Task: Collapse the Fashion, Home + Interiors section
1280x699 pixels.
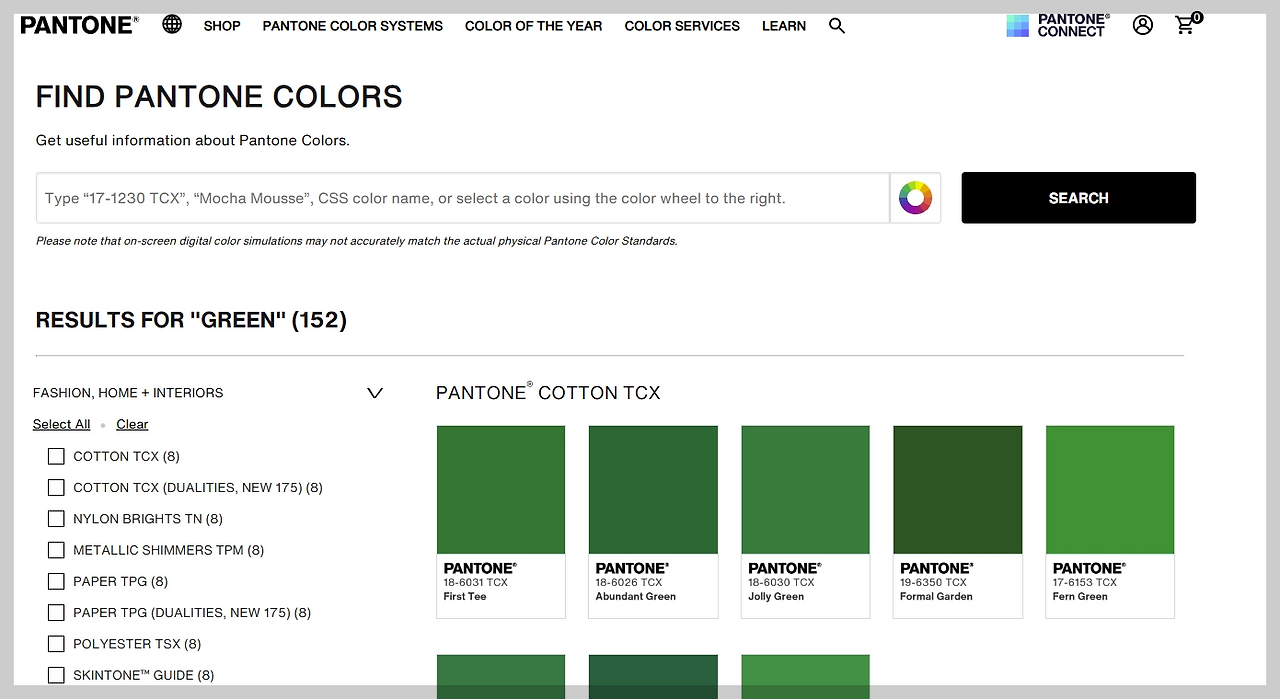Action: point(375,393)
